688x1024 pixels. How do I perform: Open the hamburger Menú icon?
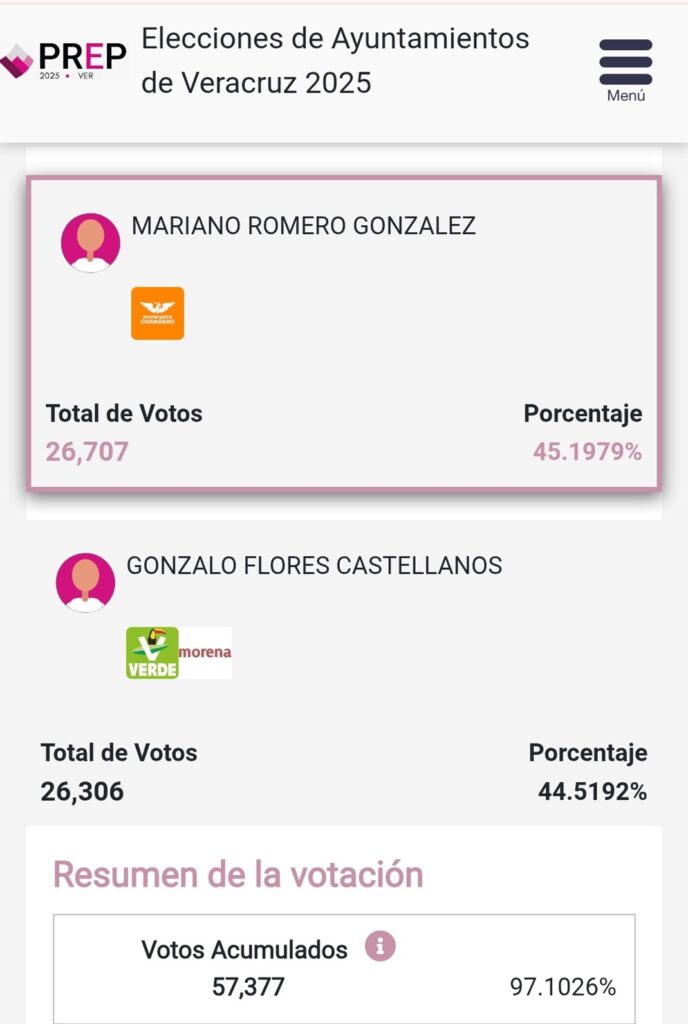(x=625, y=62)
